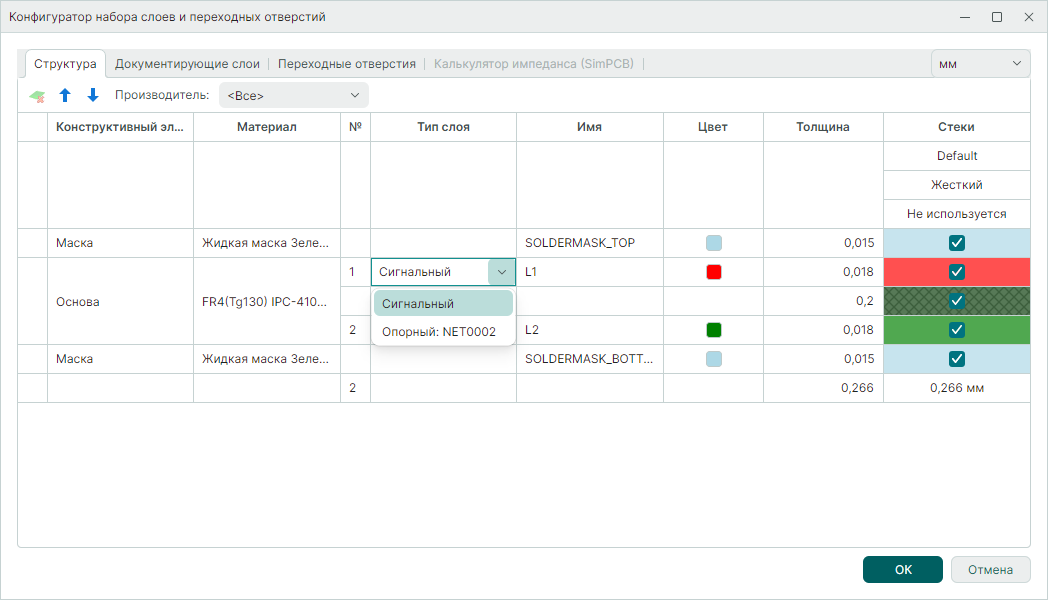Move layer up with the up arrow

pyautogui.click(x=65, y=96)
